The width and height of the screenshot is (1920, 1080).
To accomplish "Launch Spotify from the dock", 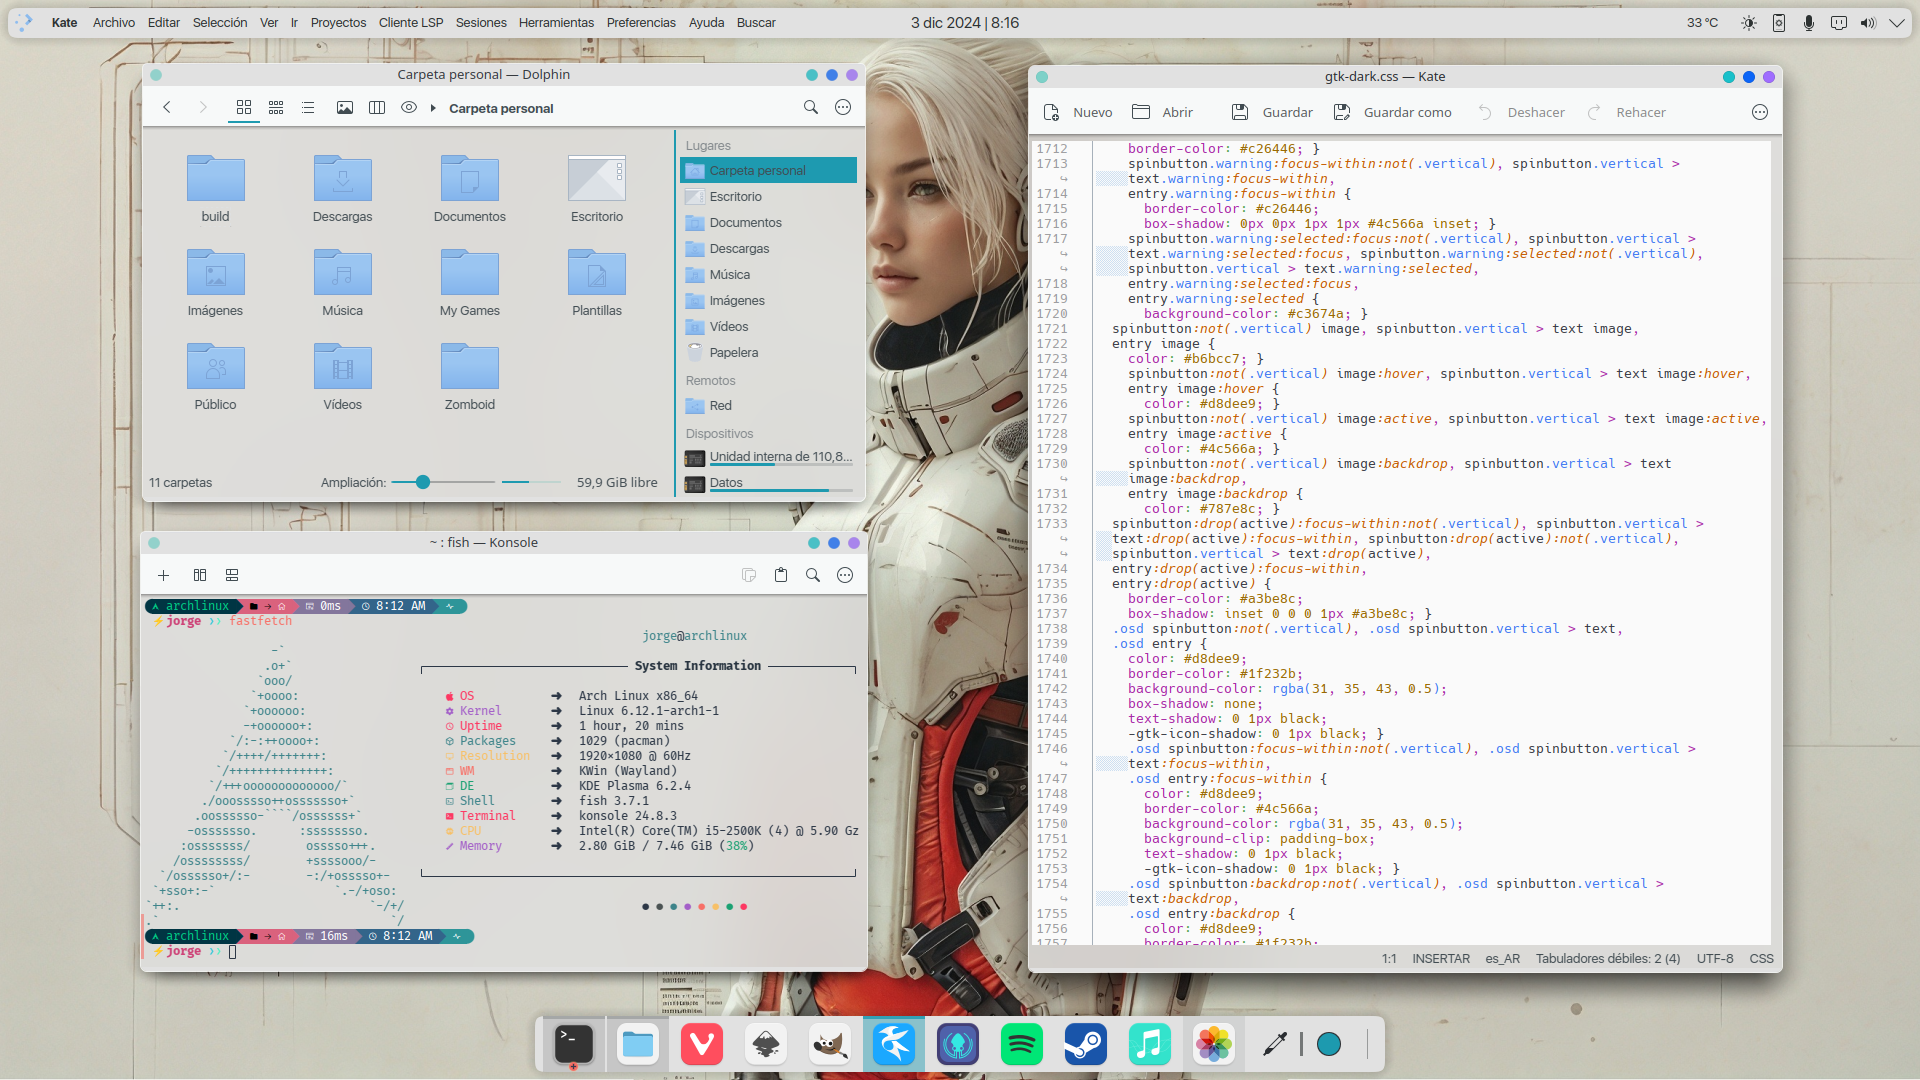I will [x=1022, y=1045].
